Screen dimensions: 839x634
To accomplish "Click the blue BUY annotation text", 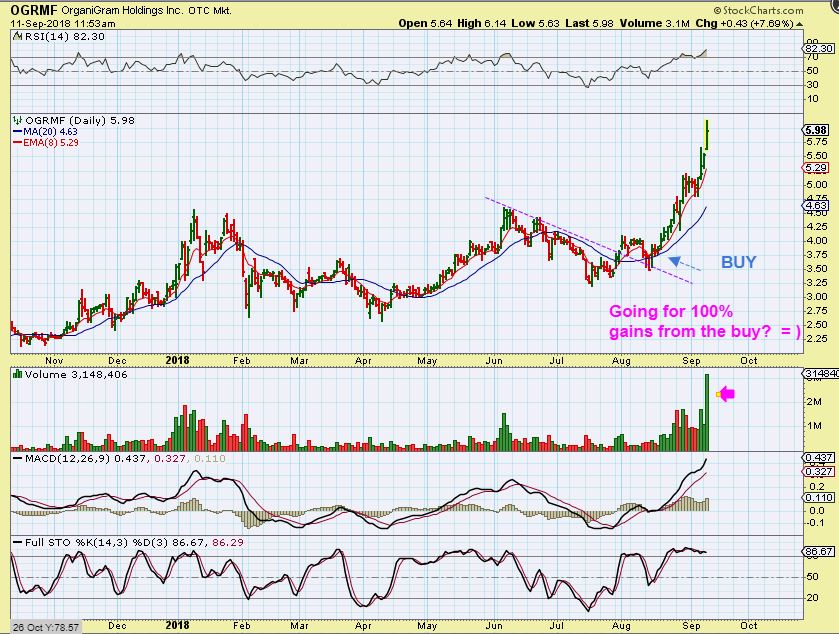I will [738, 262].
